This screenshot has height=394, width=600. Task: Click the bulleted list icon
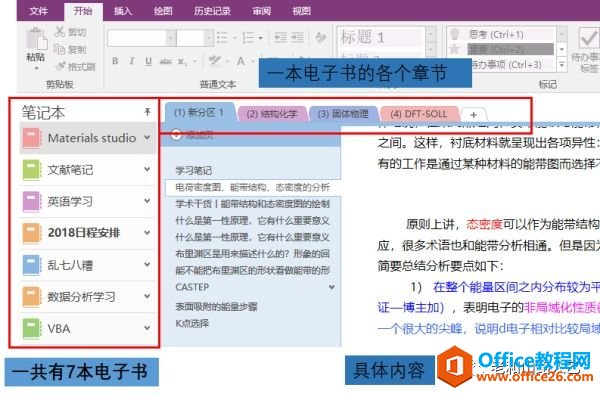[223, 37]
